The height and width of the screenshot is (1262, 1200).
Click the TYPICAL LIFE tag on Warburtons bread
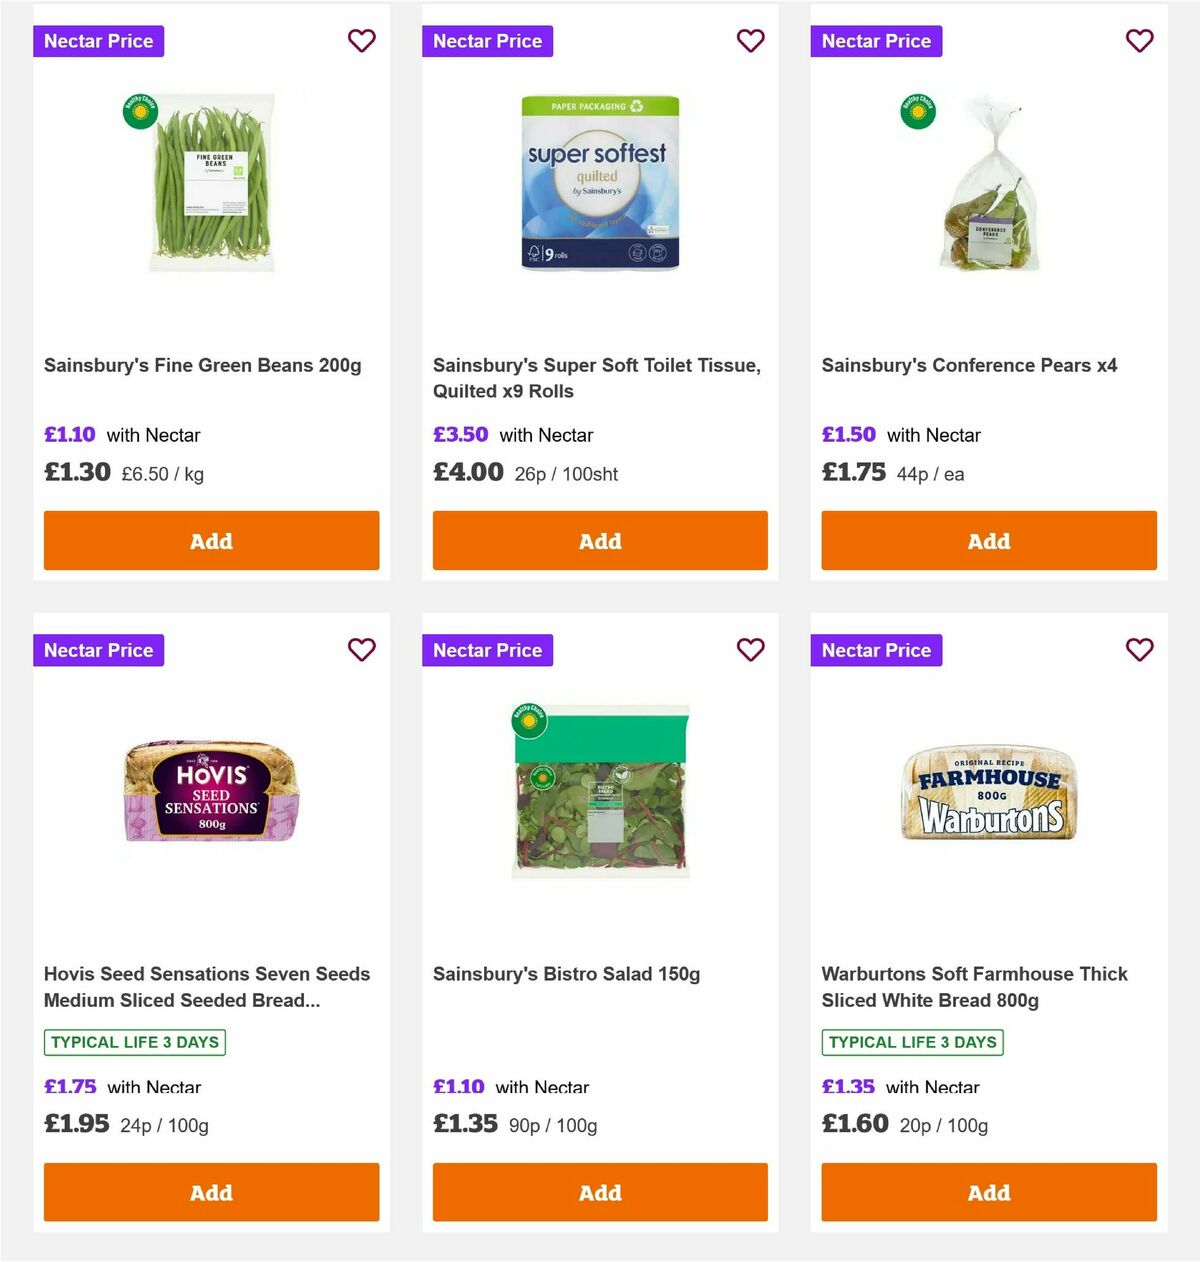coord(913,1042)
